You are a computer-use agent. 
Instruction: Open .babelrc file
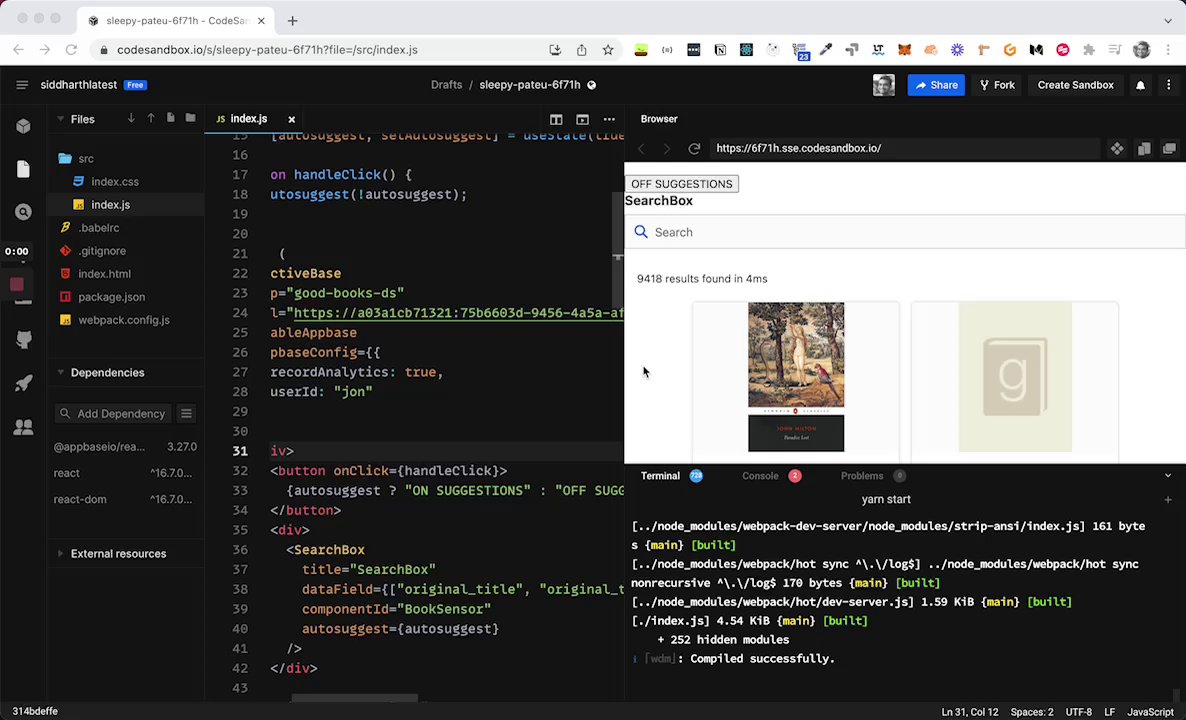[x=126, y=228]
